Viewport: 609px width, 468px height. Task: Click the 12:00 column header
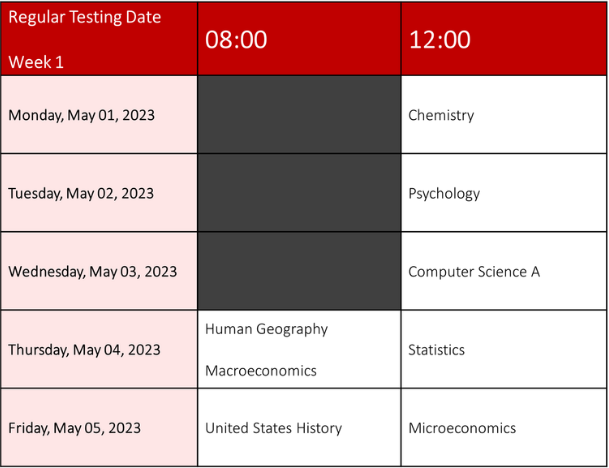[x=439, y=40]
